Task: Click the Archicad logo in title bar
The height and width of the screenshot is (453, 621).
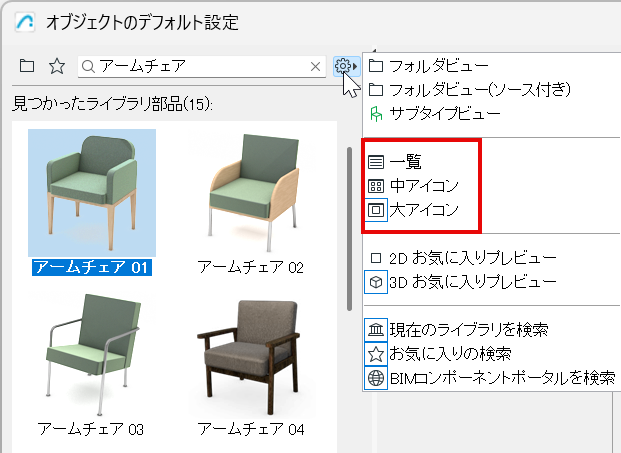Action: (25, 22)
